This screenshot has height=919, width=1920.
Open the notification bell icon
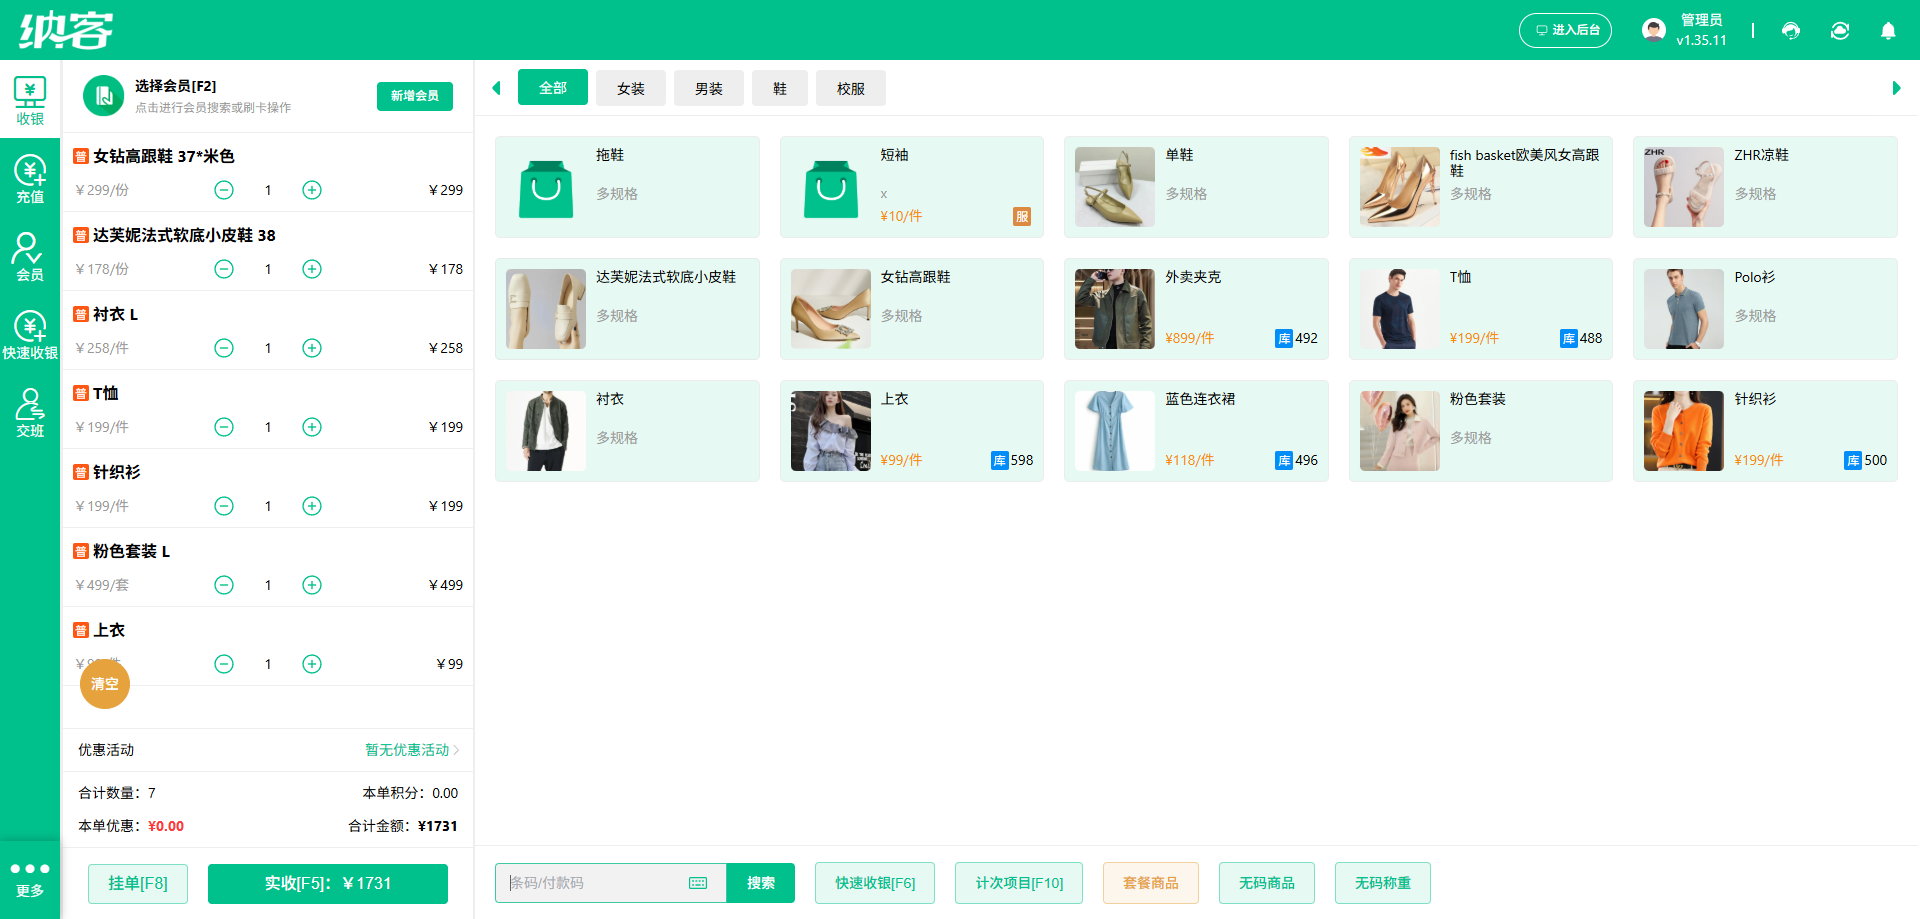(x=1888, y=31)
